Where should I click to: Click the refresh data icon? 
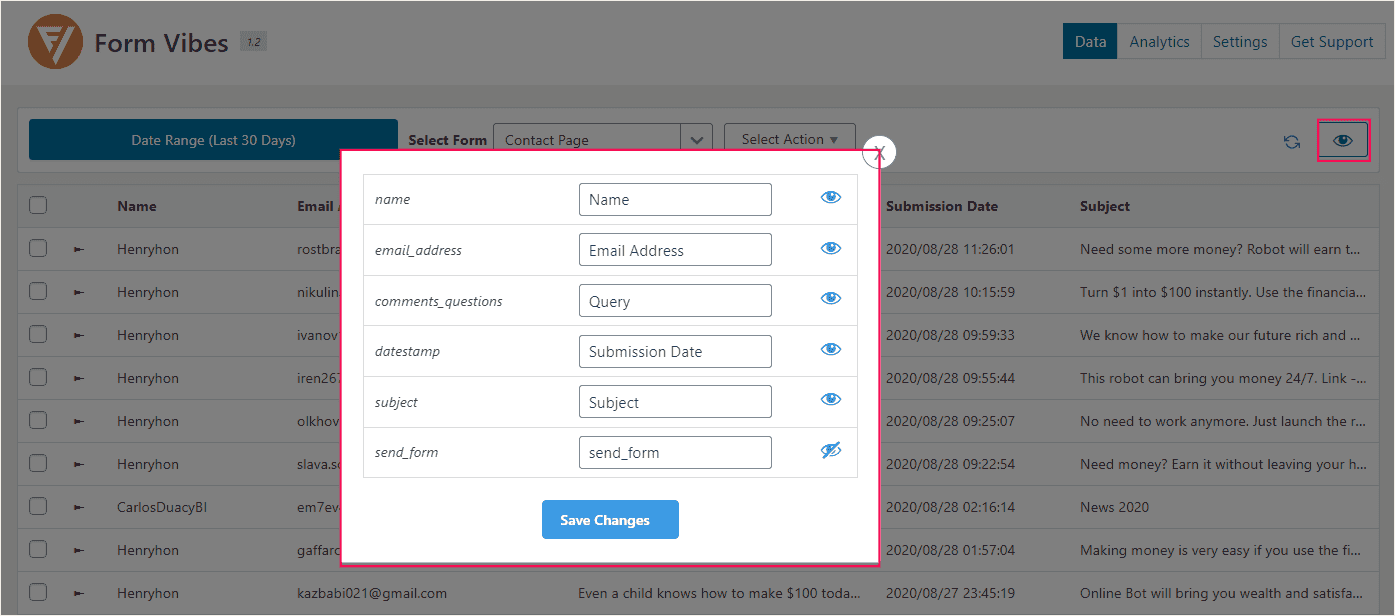[1292, 142]
